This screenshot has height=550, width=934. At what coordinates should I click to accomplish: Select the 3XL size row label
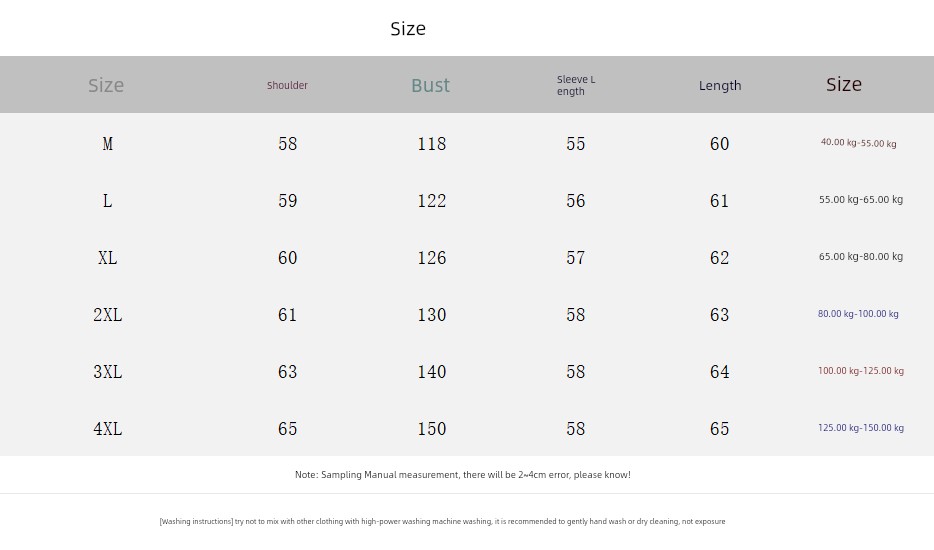[x=107, y=372]
